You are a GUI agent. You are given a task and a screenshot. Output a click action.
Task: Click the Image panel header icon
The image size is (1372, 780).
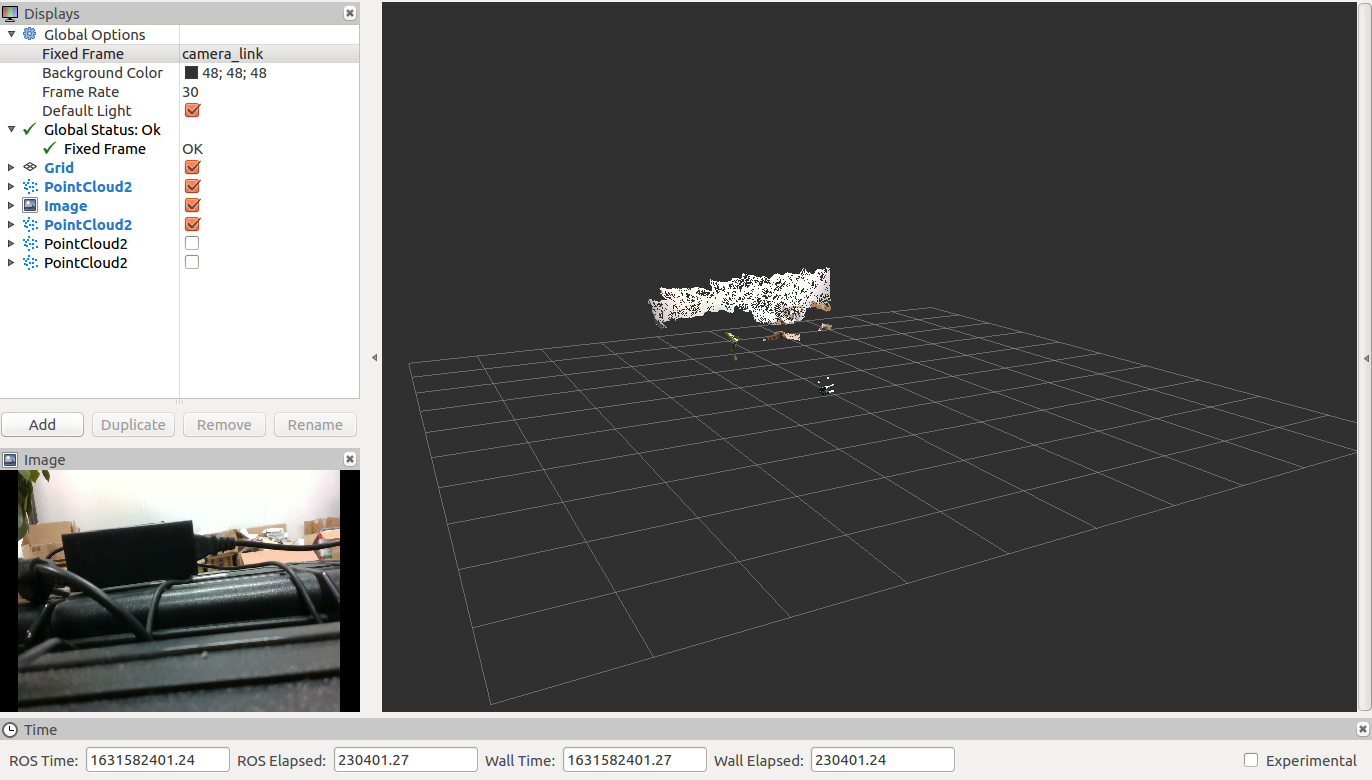(x=9, y=459)
